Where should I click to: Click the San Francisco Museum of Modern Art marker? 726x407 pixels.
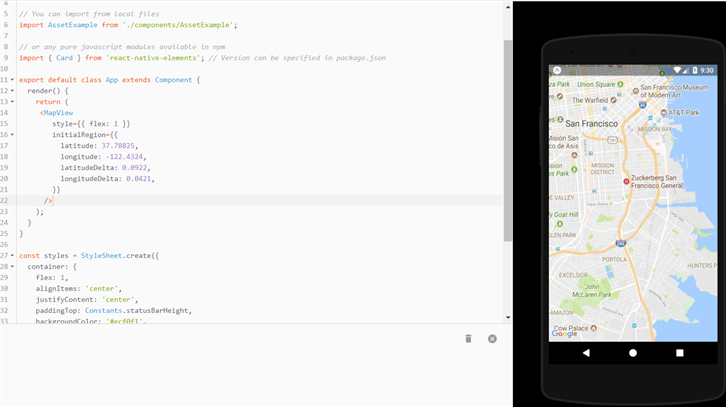(636, 91)
